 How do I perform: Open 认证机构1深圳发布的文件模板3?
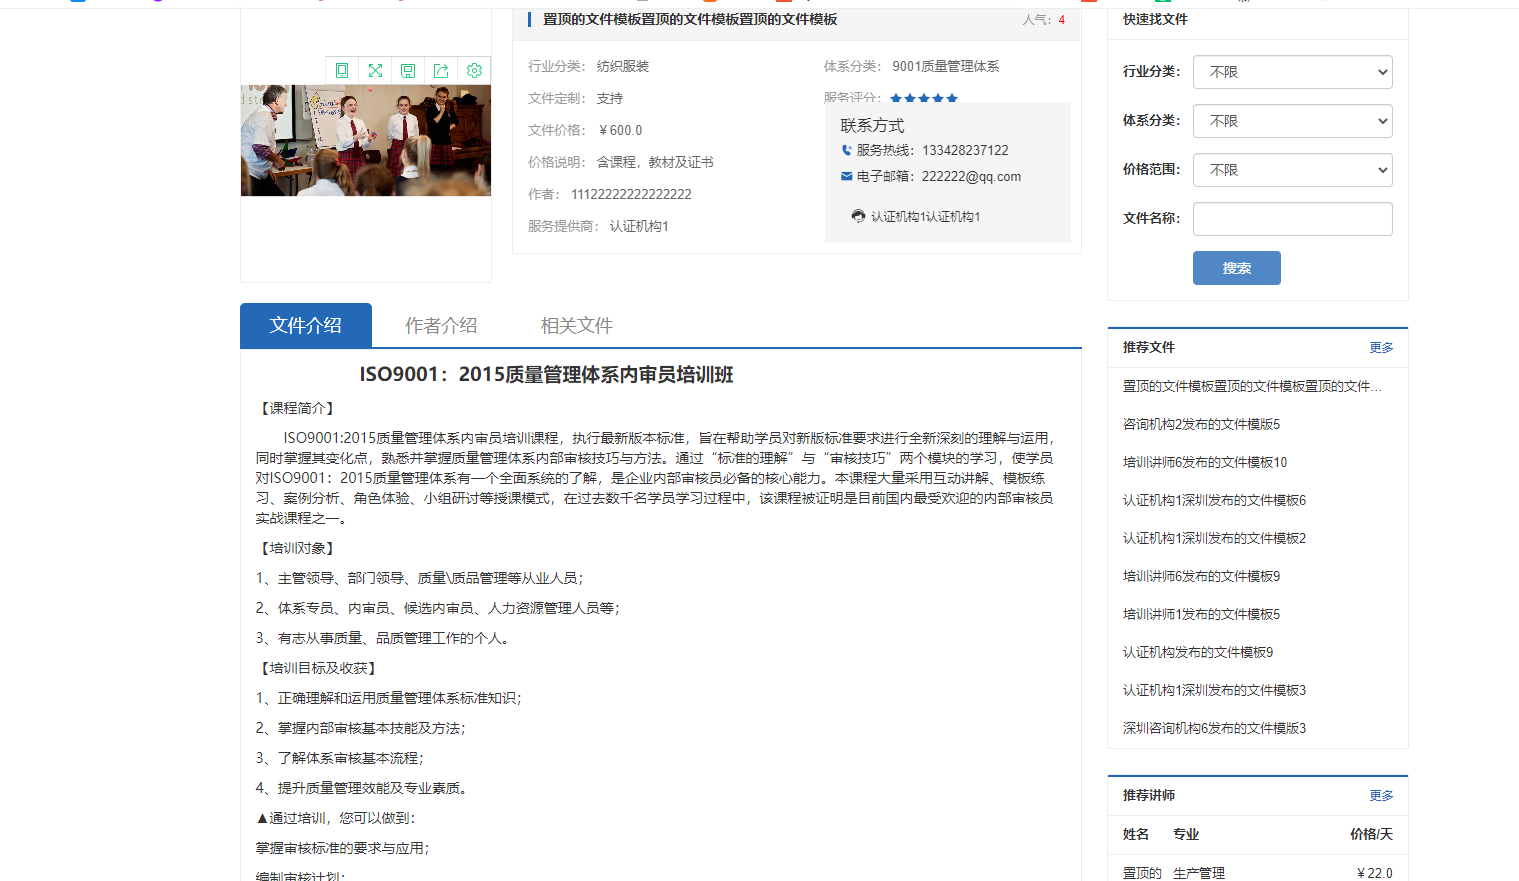coord(1214,690)
